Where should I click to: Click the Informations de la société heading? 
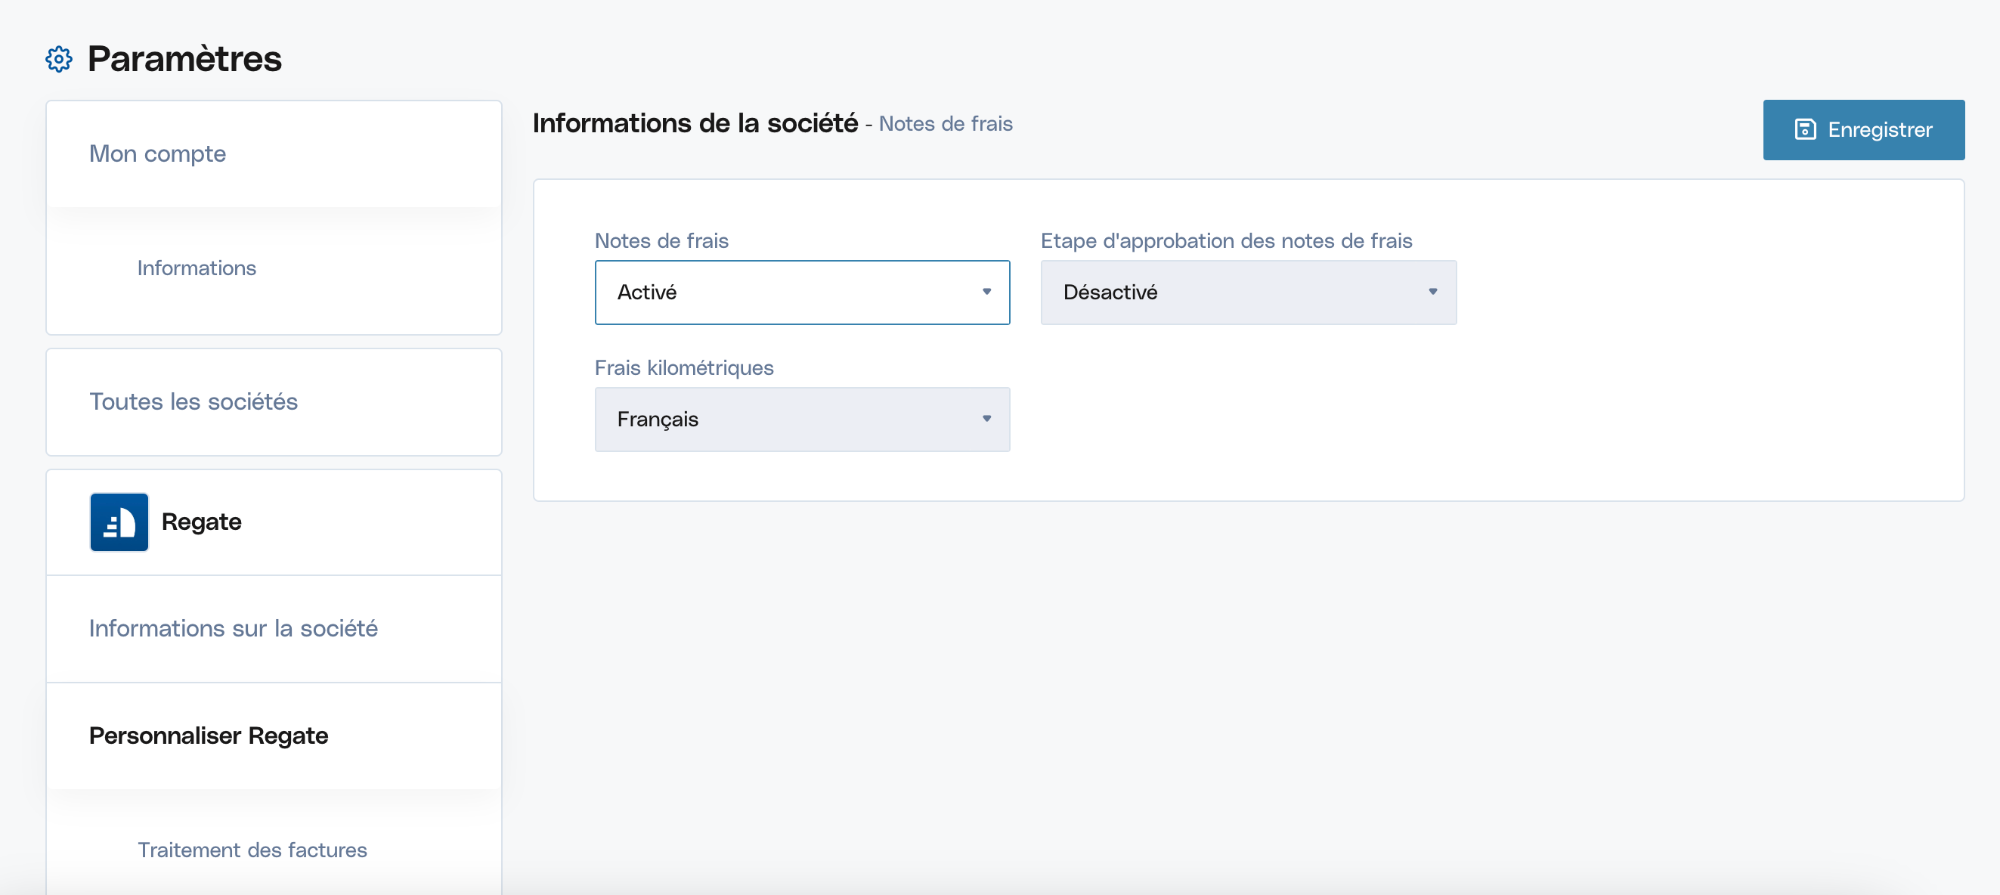tap(695, 123)
